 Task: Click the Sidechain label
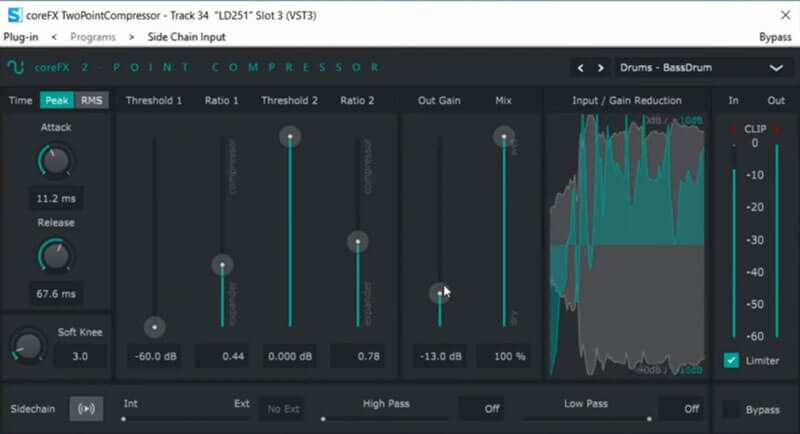(33, 409)
